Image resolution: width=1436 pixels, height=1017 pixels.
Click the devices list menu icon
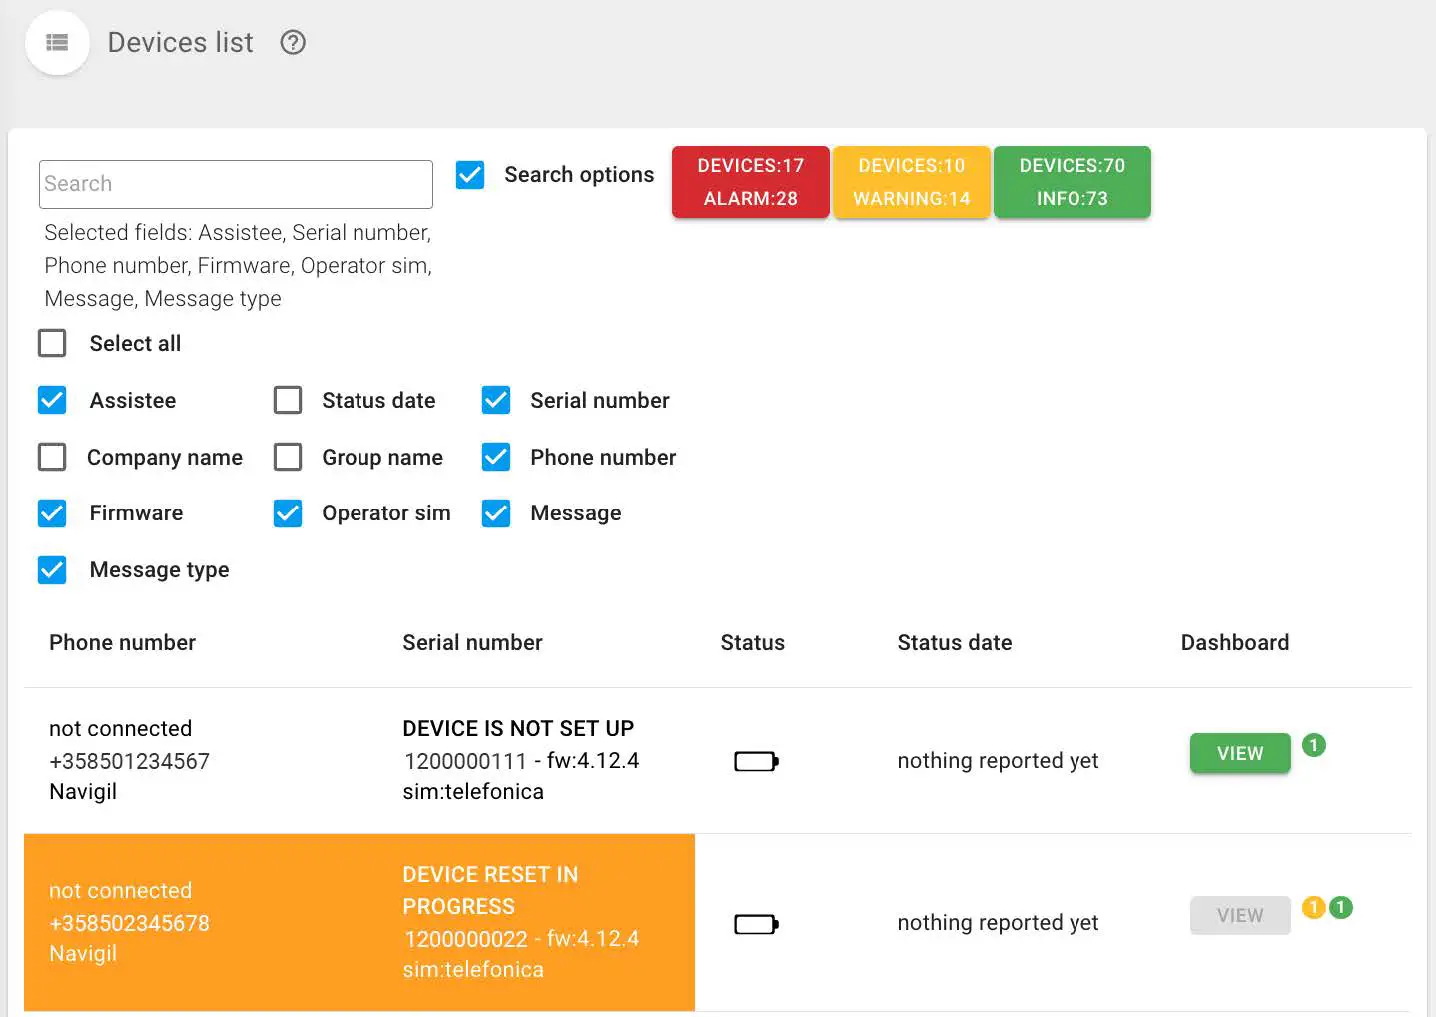[x=57, y=43]
